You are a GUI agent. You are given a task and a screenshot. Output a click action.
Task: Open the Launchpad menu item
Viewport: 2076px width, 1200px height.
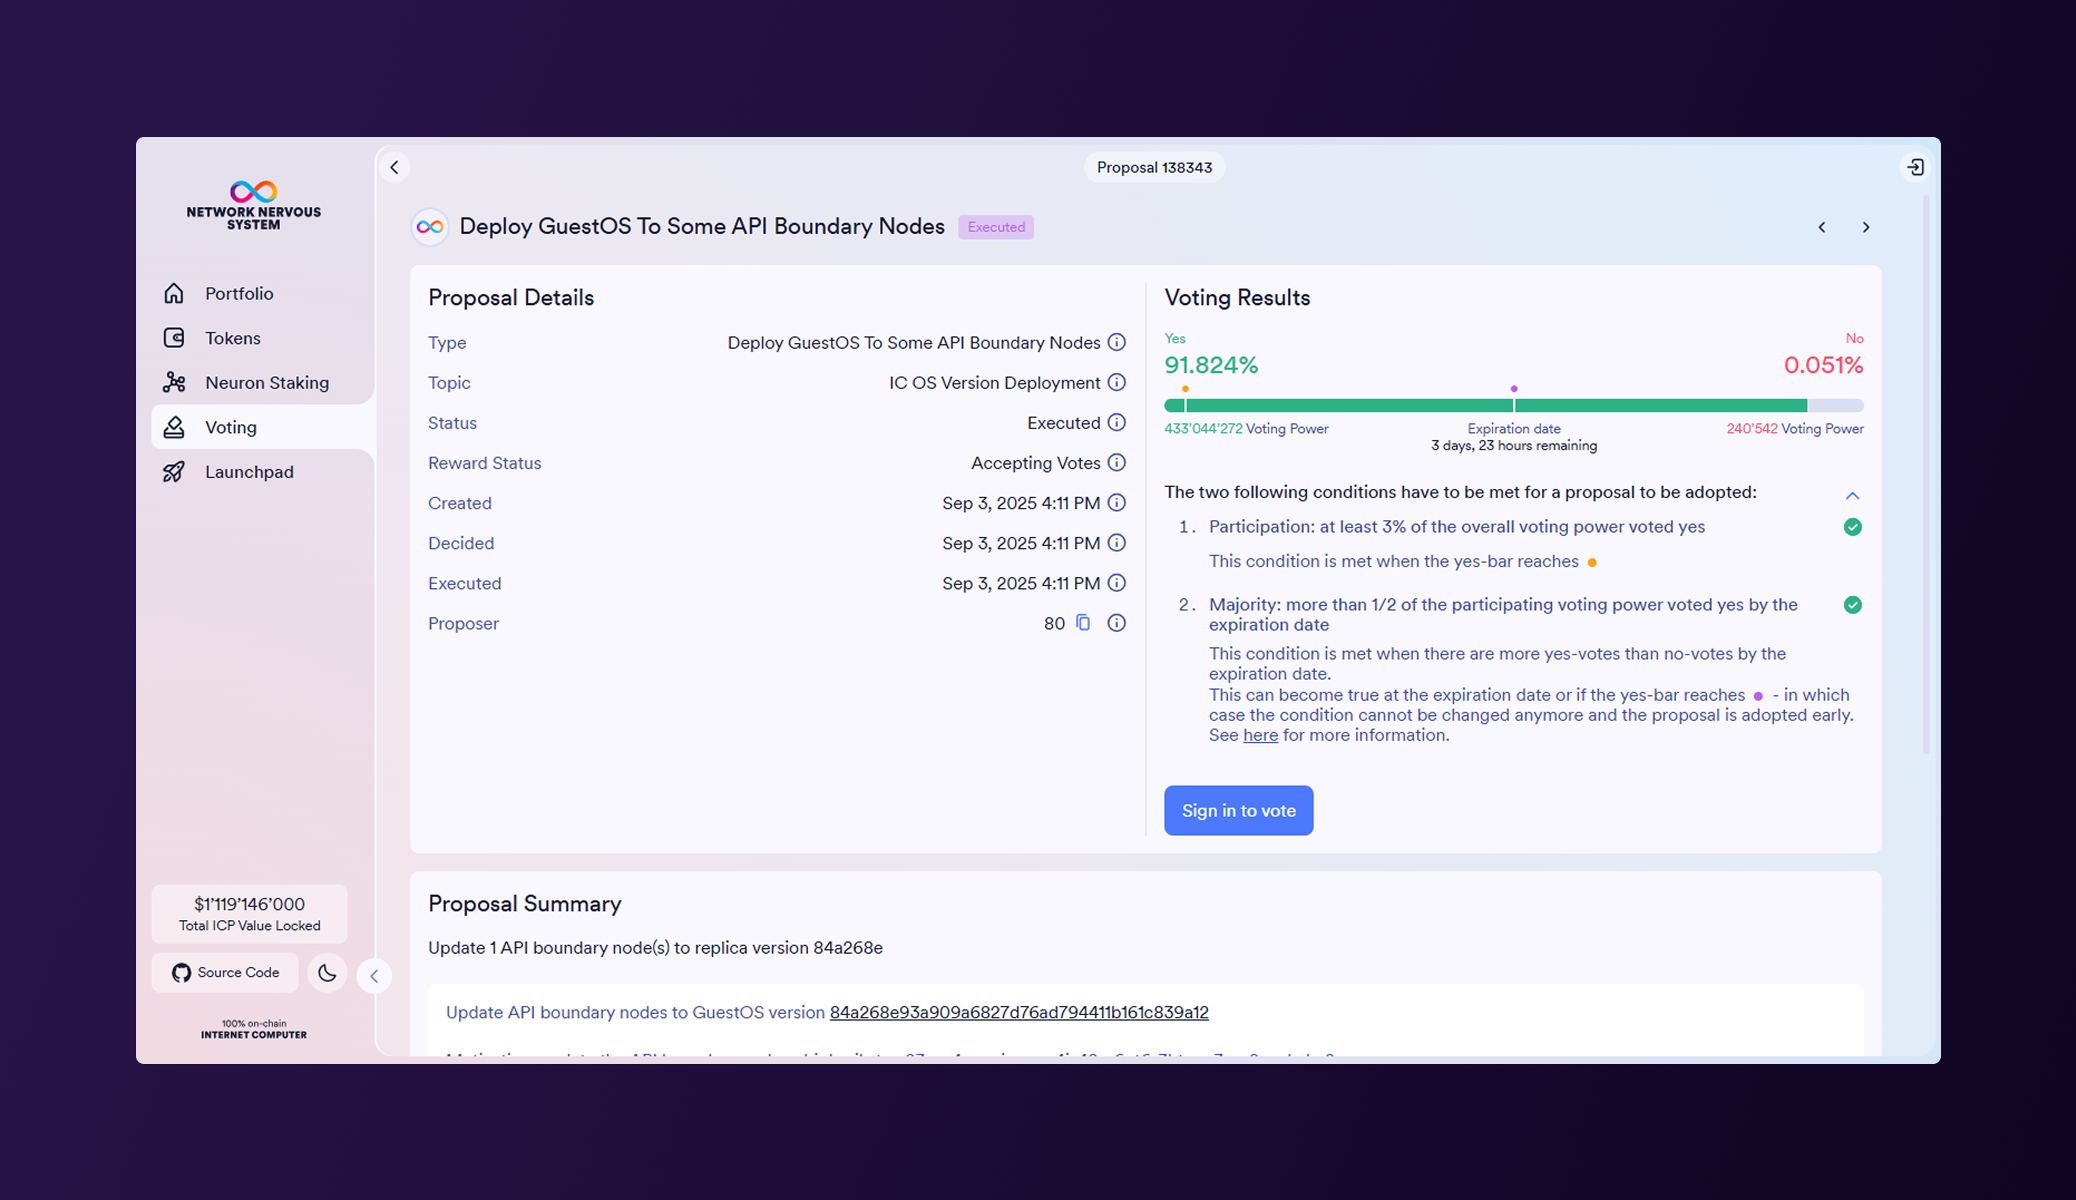[x=249, y=471]
